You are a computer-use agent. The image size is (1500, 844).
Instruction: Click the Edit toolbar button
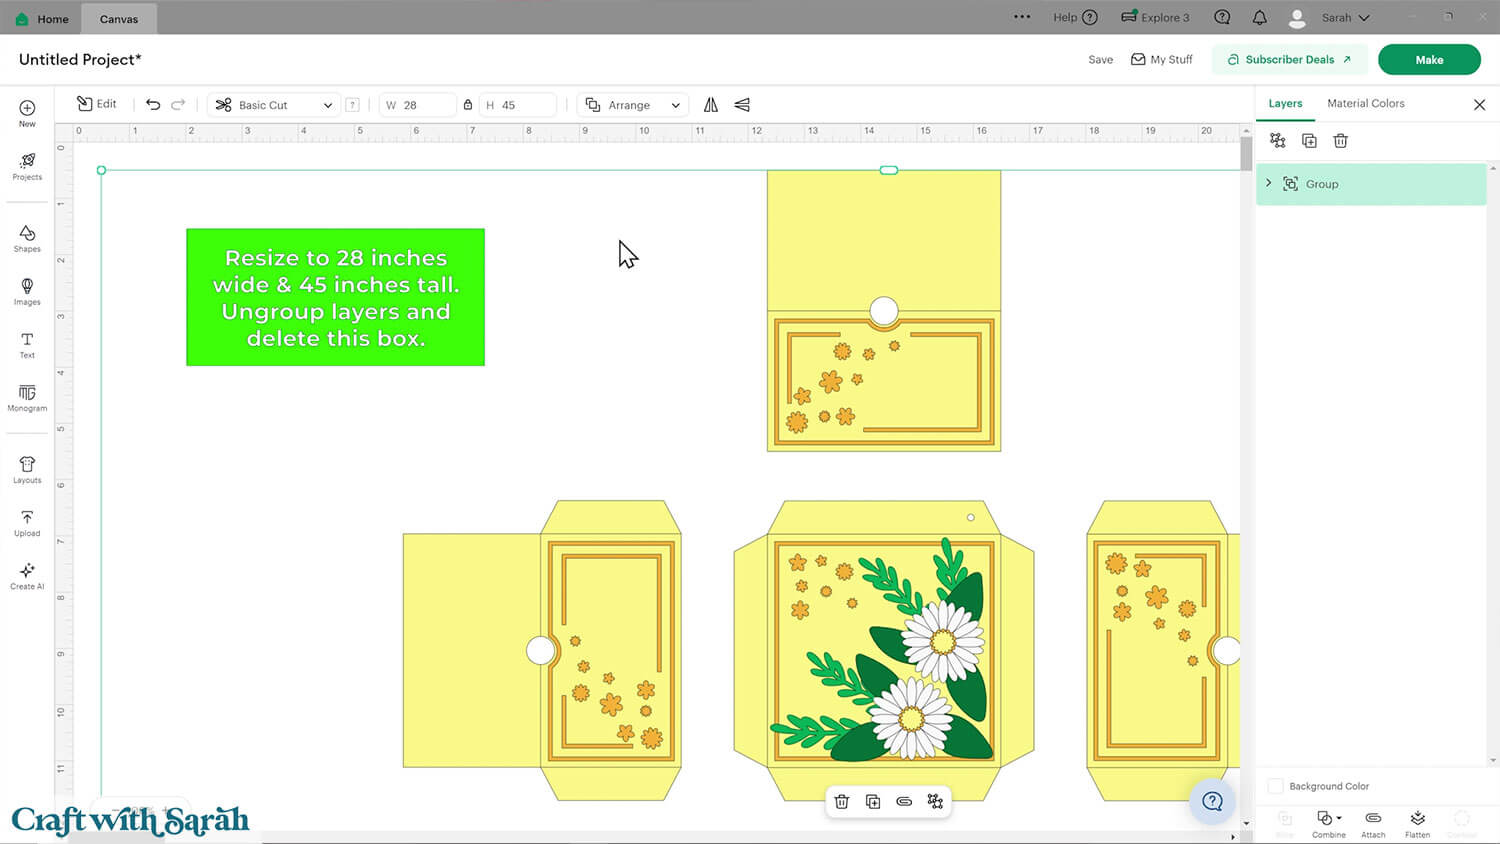pyautogui.click(x=97, y=104)
